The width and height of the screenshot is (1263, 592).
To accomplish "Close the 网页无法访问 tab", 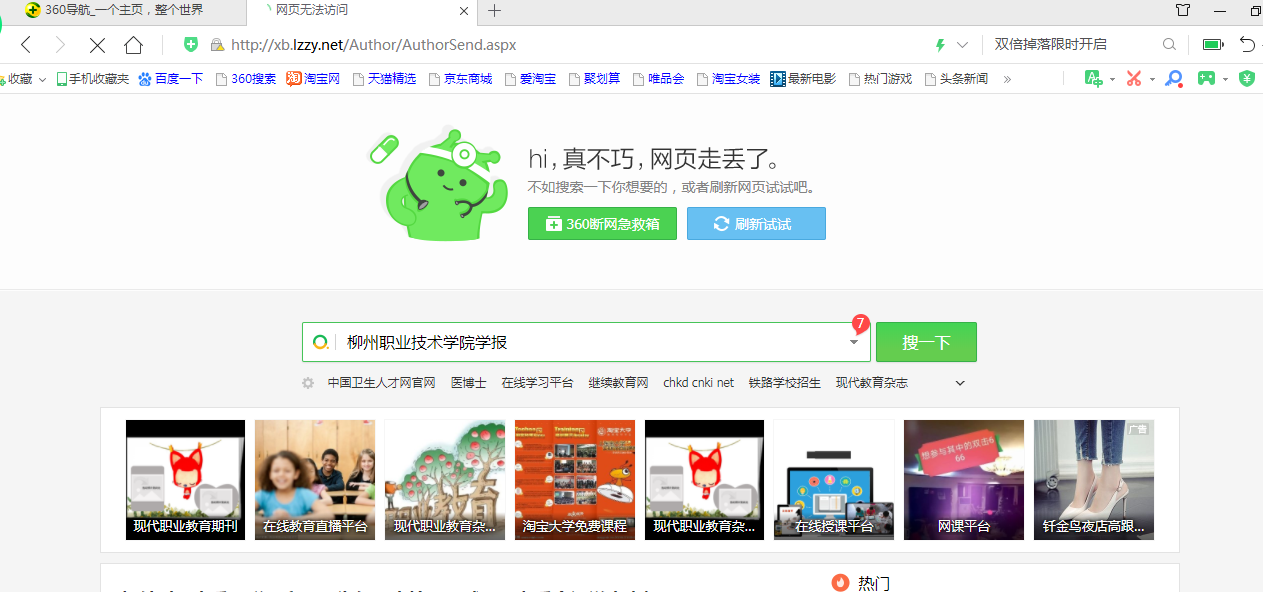I will [x=463, y=11].
